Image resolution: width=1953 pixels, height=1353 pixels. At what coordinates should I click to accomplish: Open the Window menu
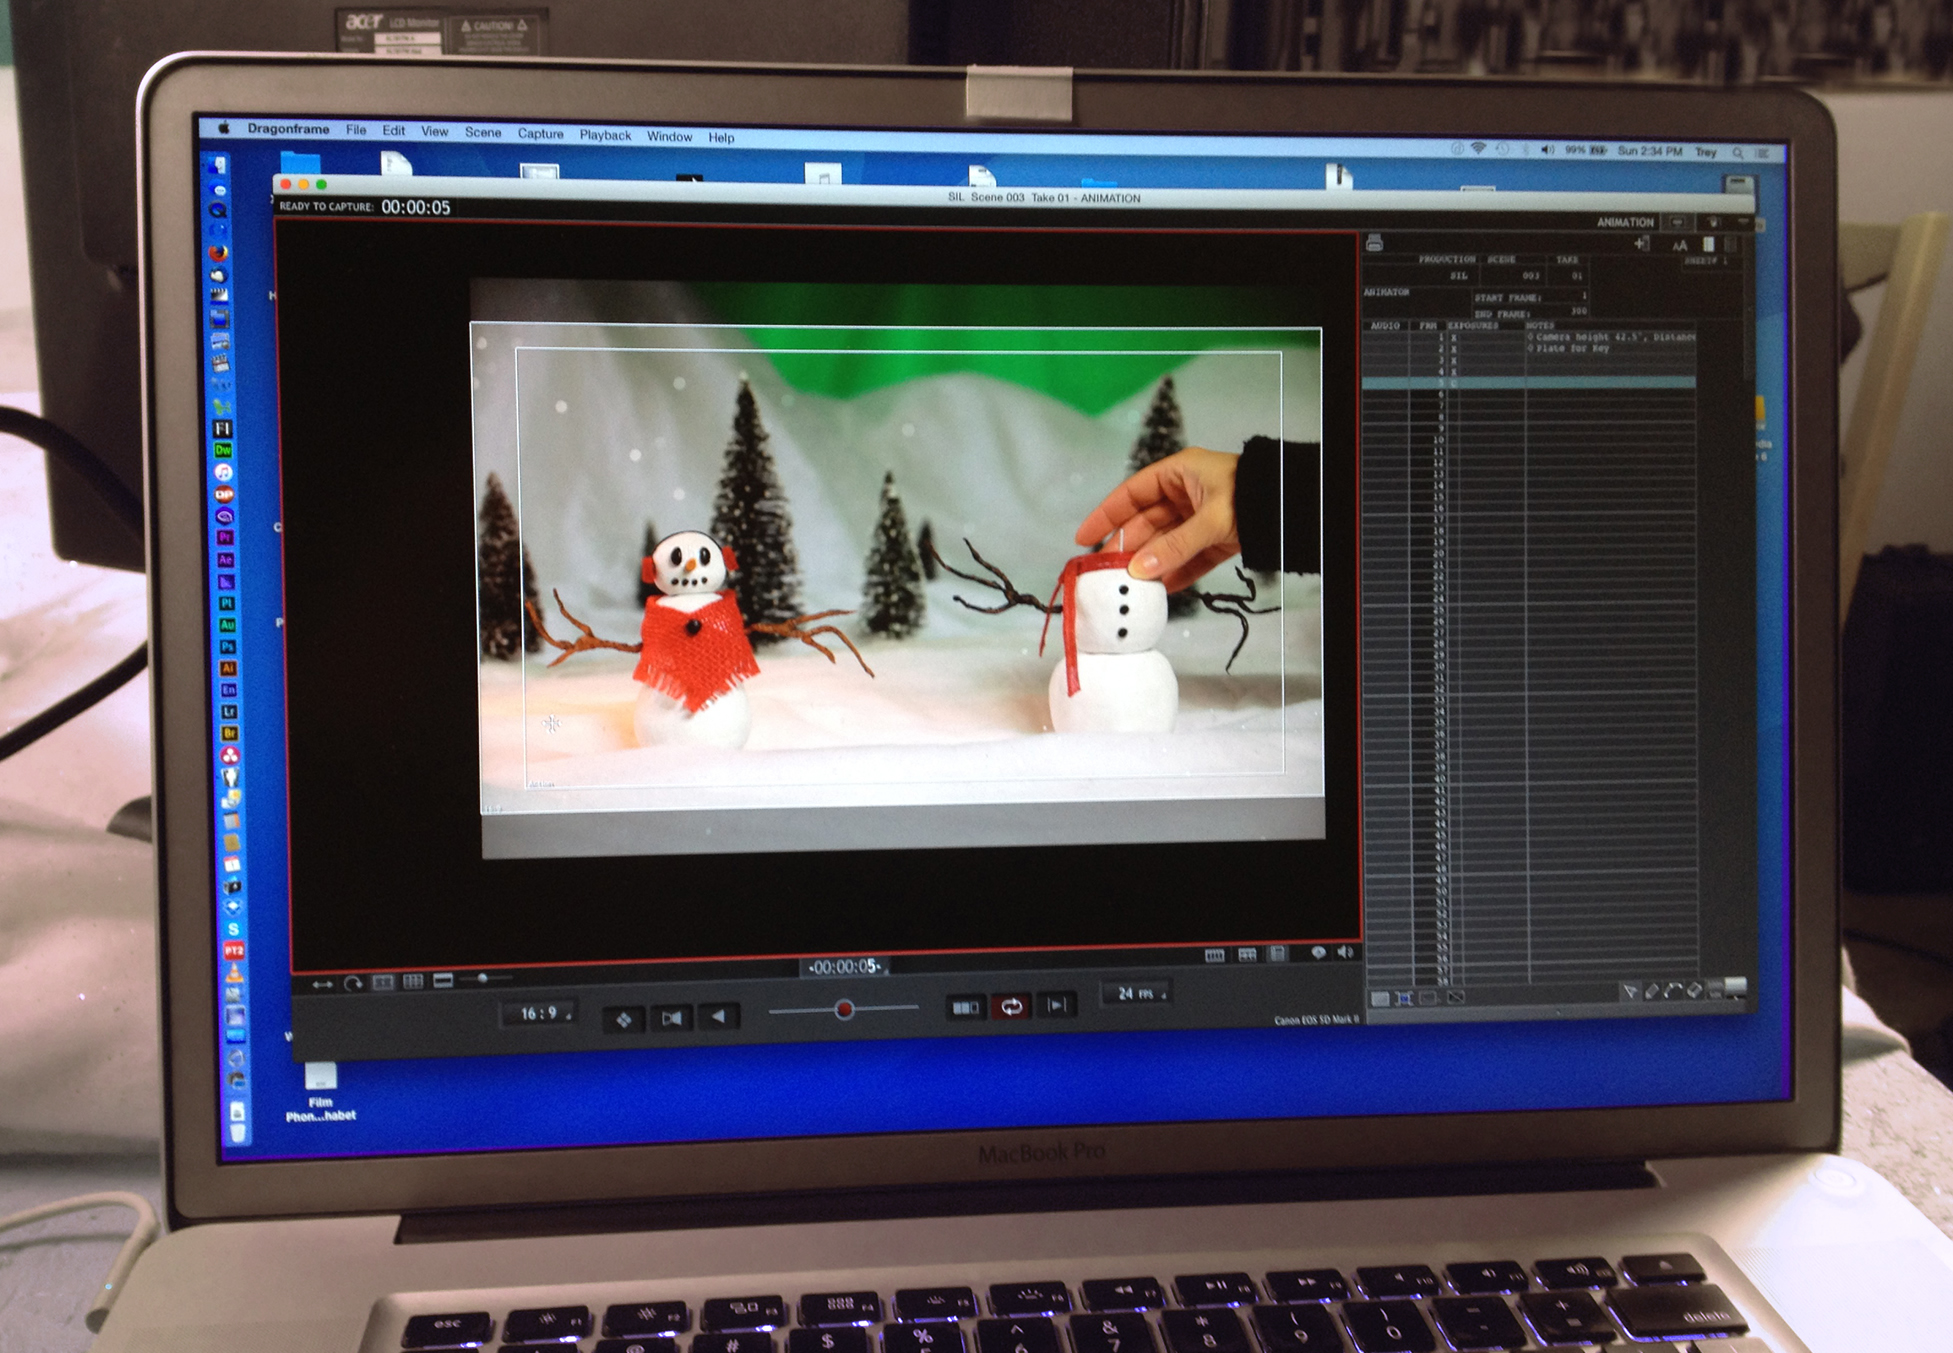point(669,137)
